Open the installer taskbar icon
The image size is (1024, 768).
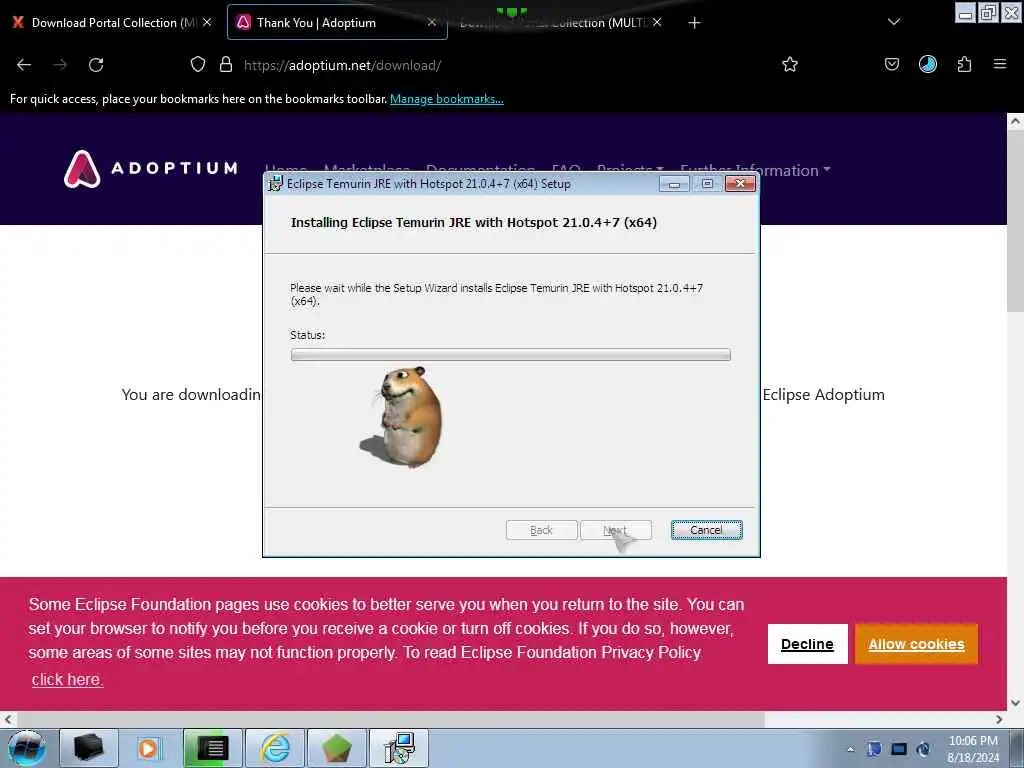pos(399,748)
